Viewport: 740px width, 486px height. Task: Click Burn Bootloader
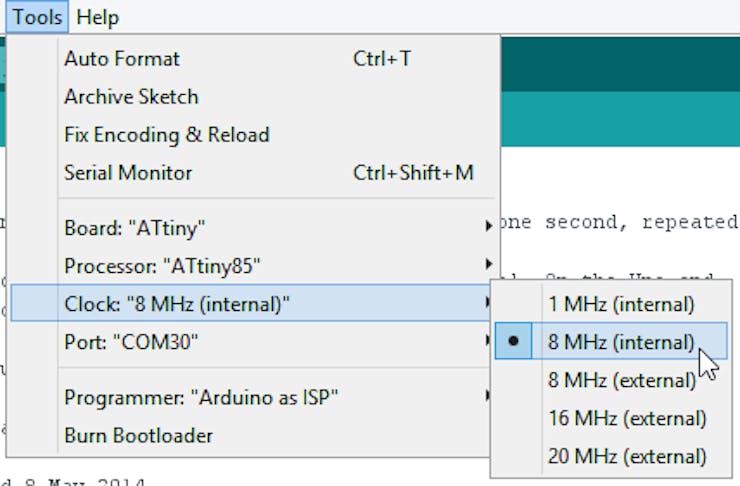point(138,436)
